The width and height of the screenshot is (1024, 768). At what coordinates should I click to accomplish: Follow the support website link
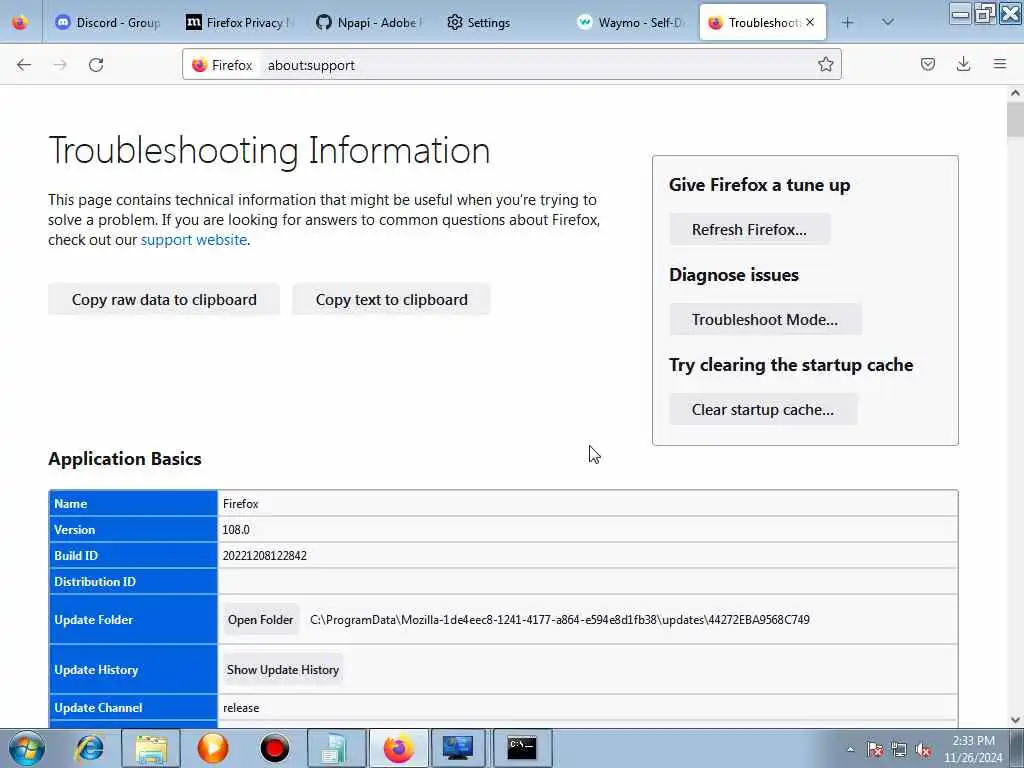pyautogui.click(x=194, y=240)
